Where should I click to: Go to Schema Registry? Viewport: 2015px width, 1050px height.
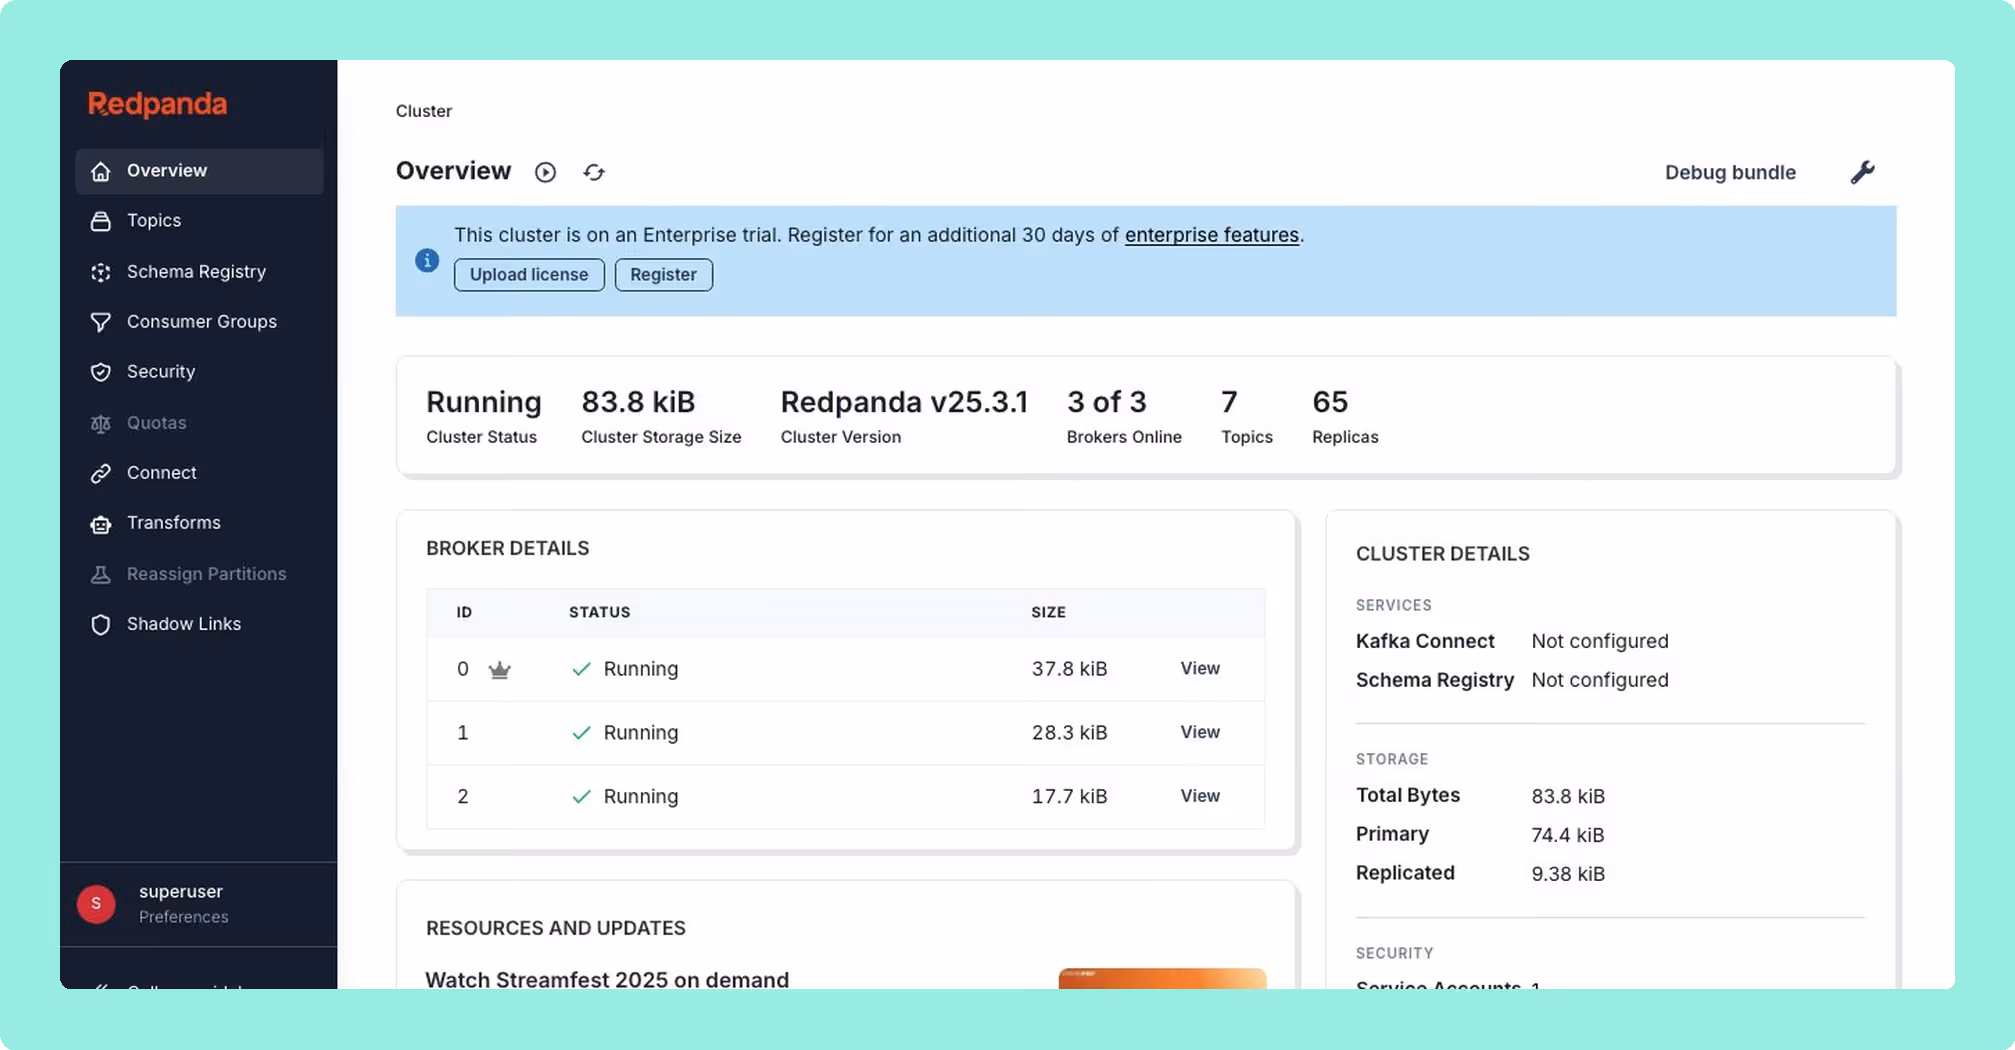[x=199, y=272]
